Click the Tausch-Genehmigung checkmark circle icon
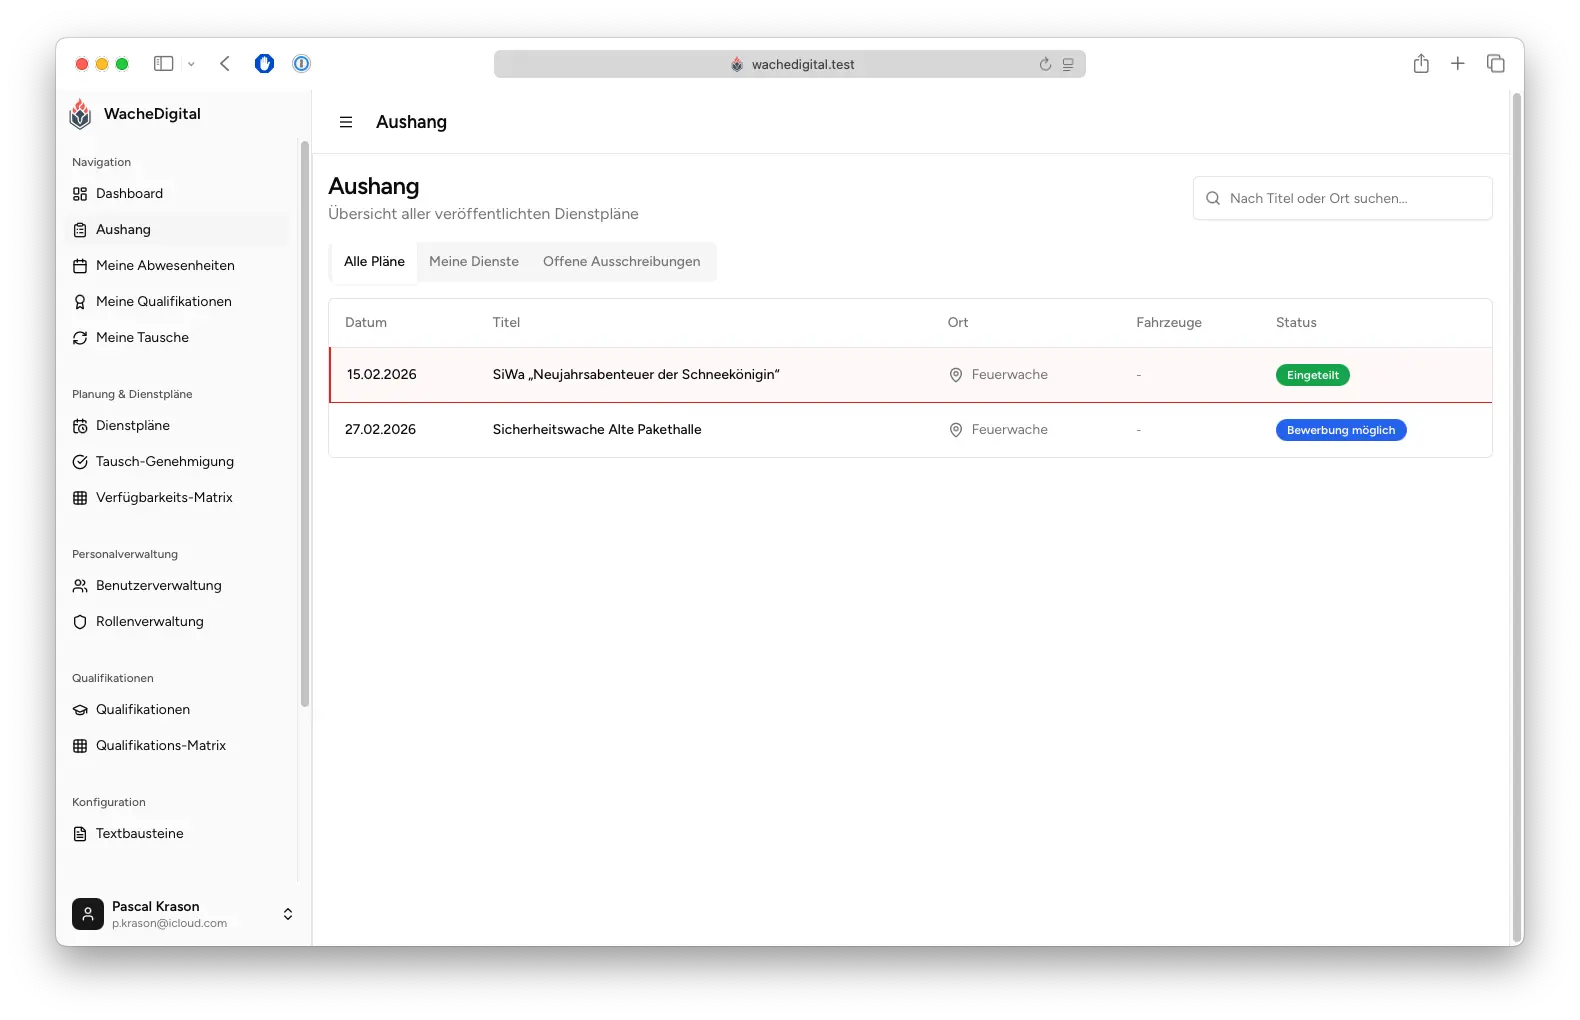Screen dimensions: 1580x1020 click(80, 462)
